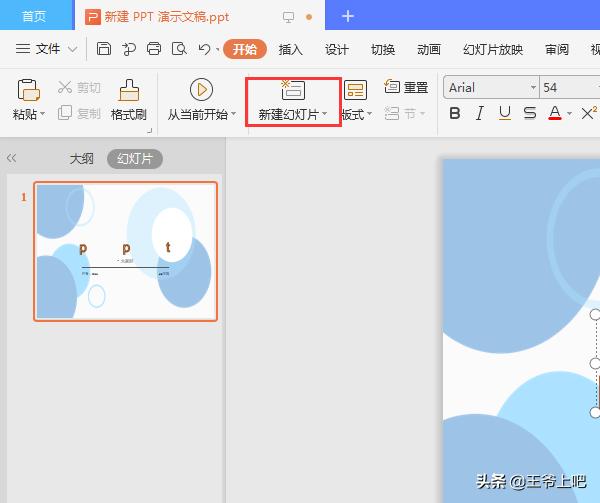
Task: Select slide 1 thumbnail in panel
Action: pos(126,251)
